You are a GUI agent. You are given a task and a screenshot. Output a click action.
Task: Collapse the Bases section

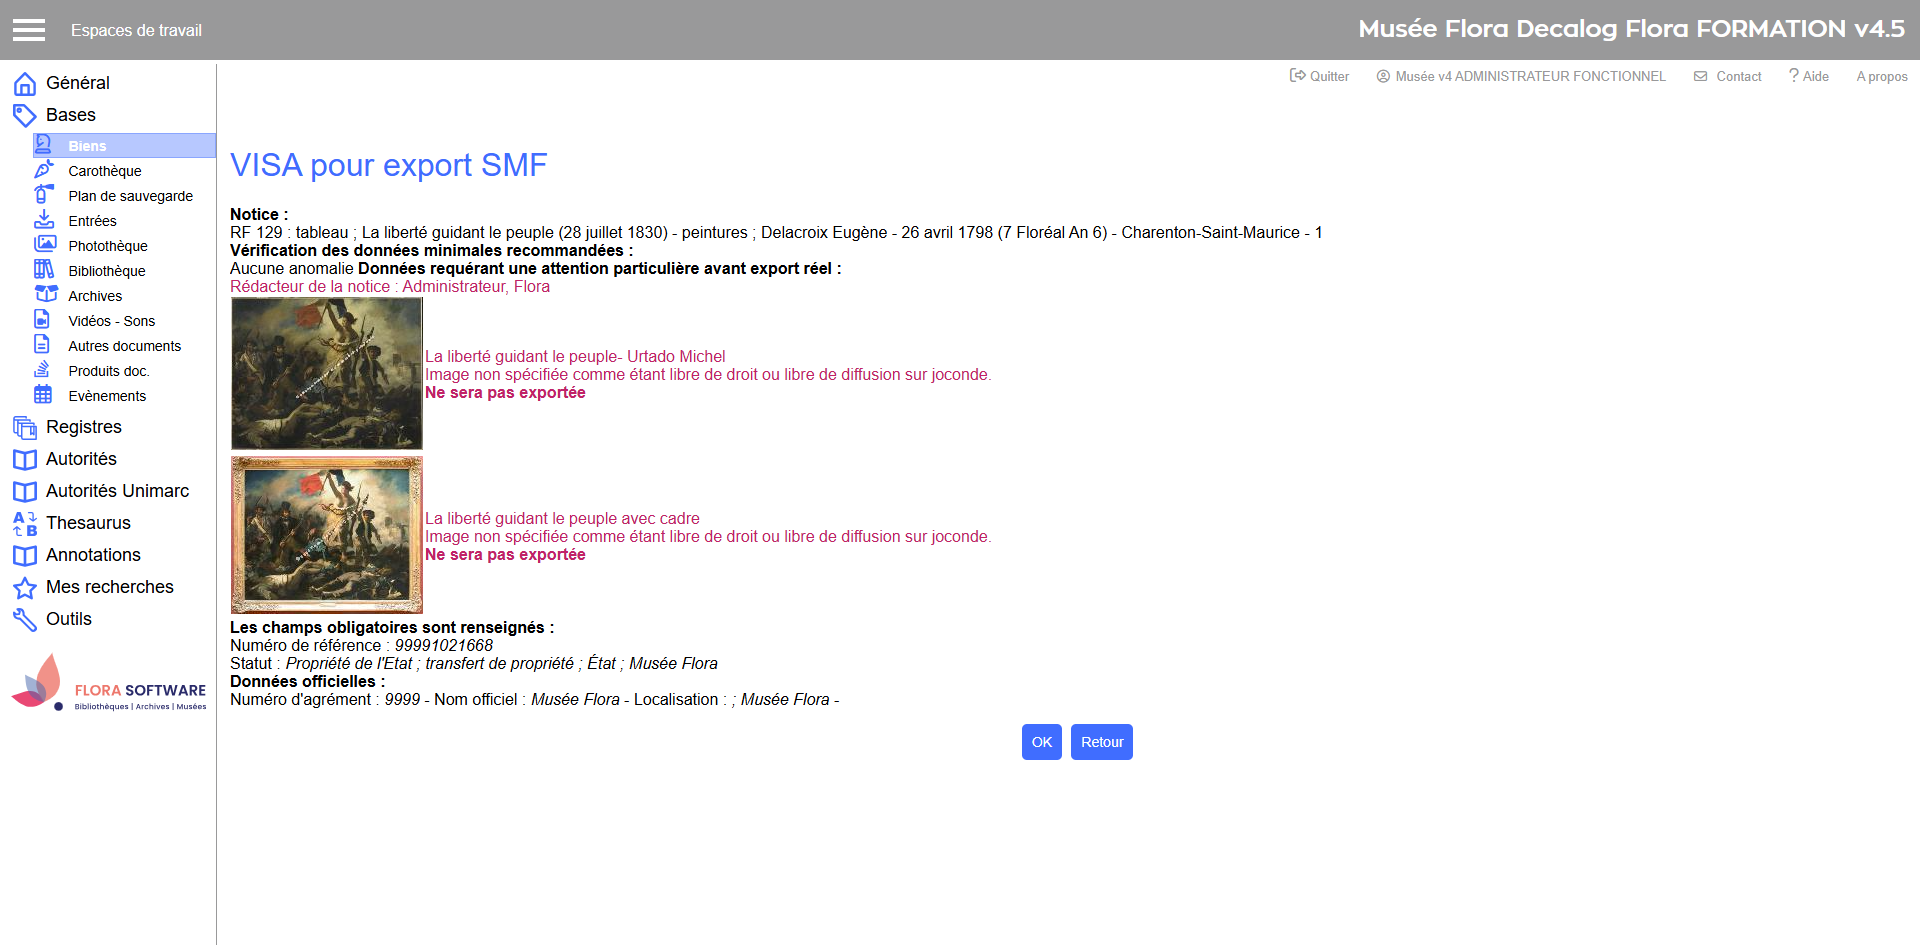pyautogui.click(x=70, y=115)
